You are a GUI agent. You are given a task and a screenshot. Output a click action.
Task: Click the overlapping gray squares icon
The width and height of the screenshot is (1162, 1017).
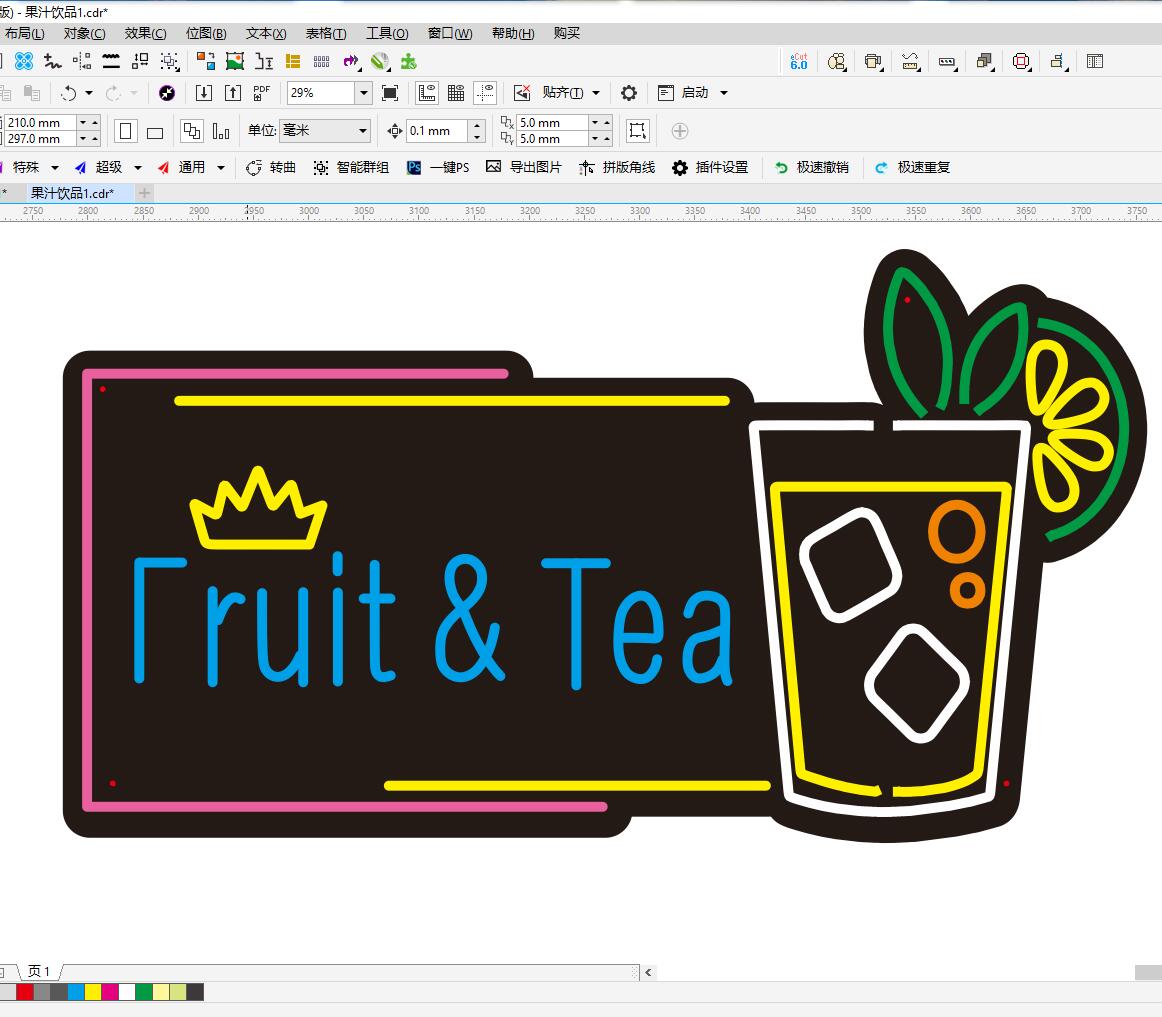click(984, 62)
